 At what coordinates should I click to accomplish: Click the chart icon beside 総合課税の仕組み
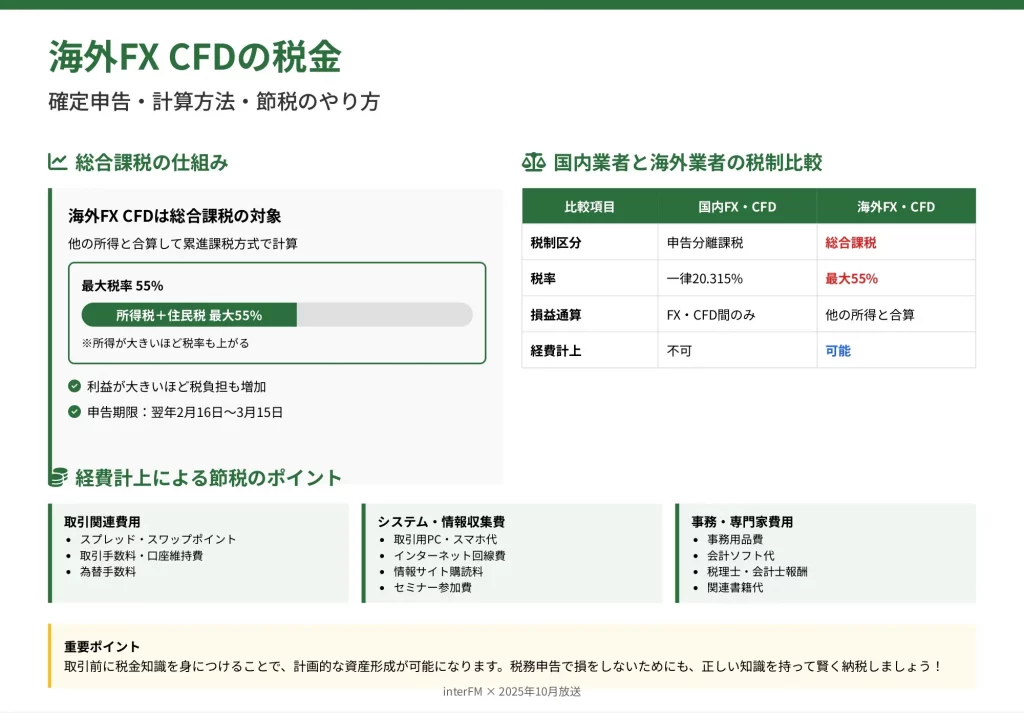click(57, 162)
